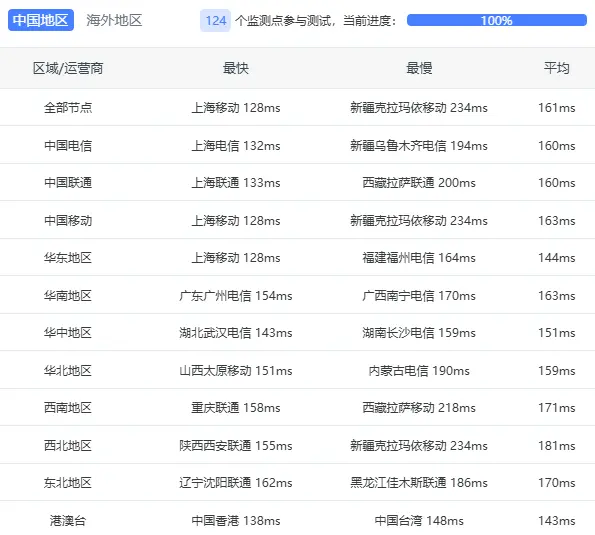Click 西藏拉萨联通 200ms cell
The height and width of the screenshot is (535, 595).
pos(419,183)
